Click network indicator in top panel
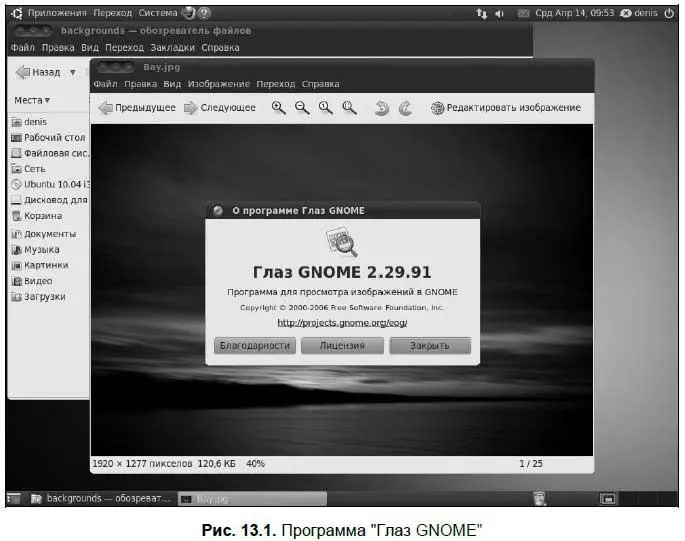 481,14
